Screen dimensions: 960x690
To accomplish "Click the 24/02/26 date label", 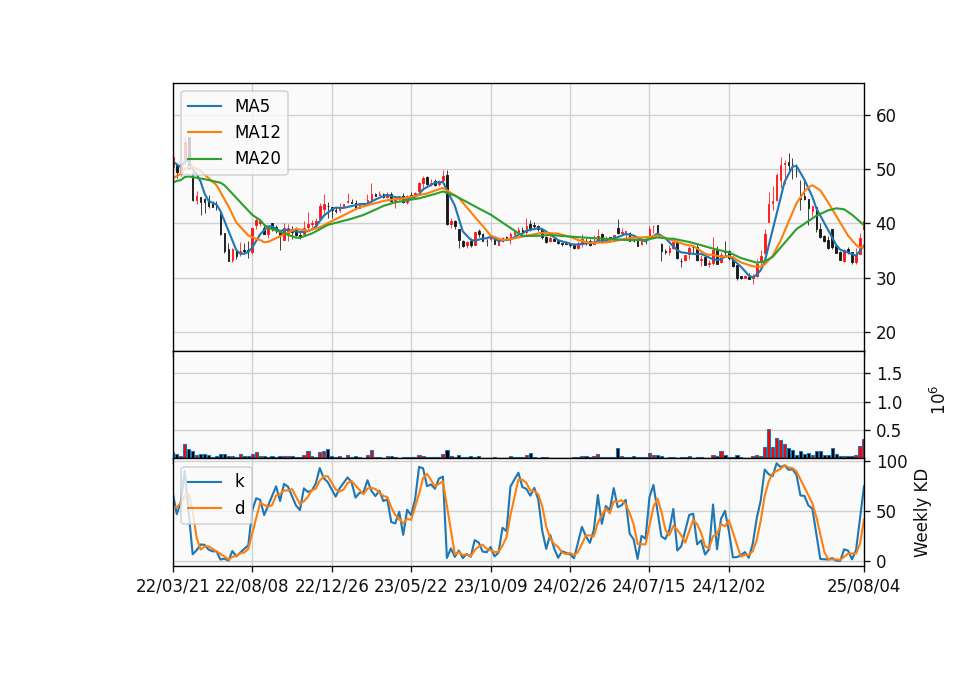I will (569, 586).
